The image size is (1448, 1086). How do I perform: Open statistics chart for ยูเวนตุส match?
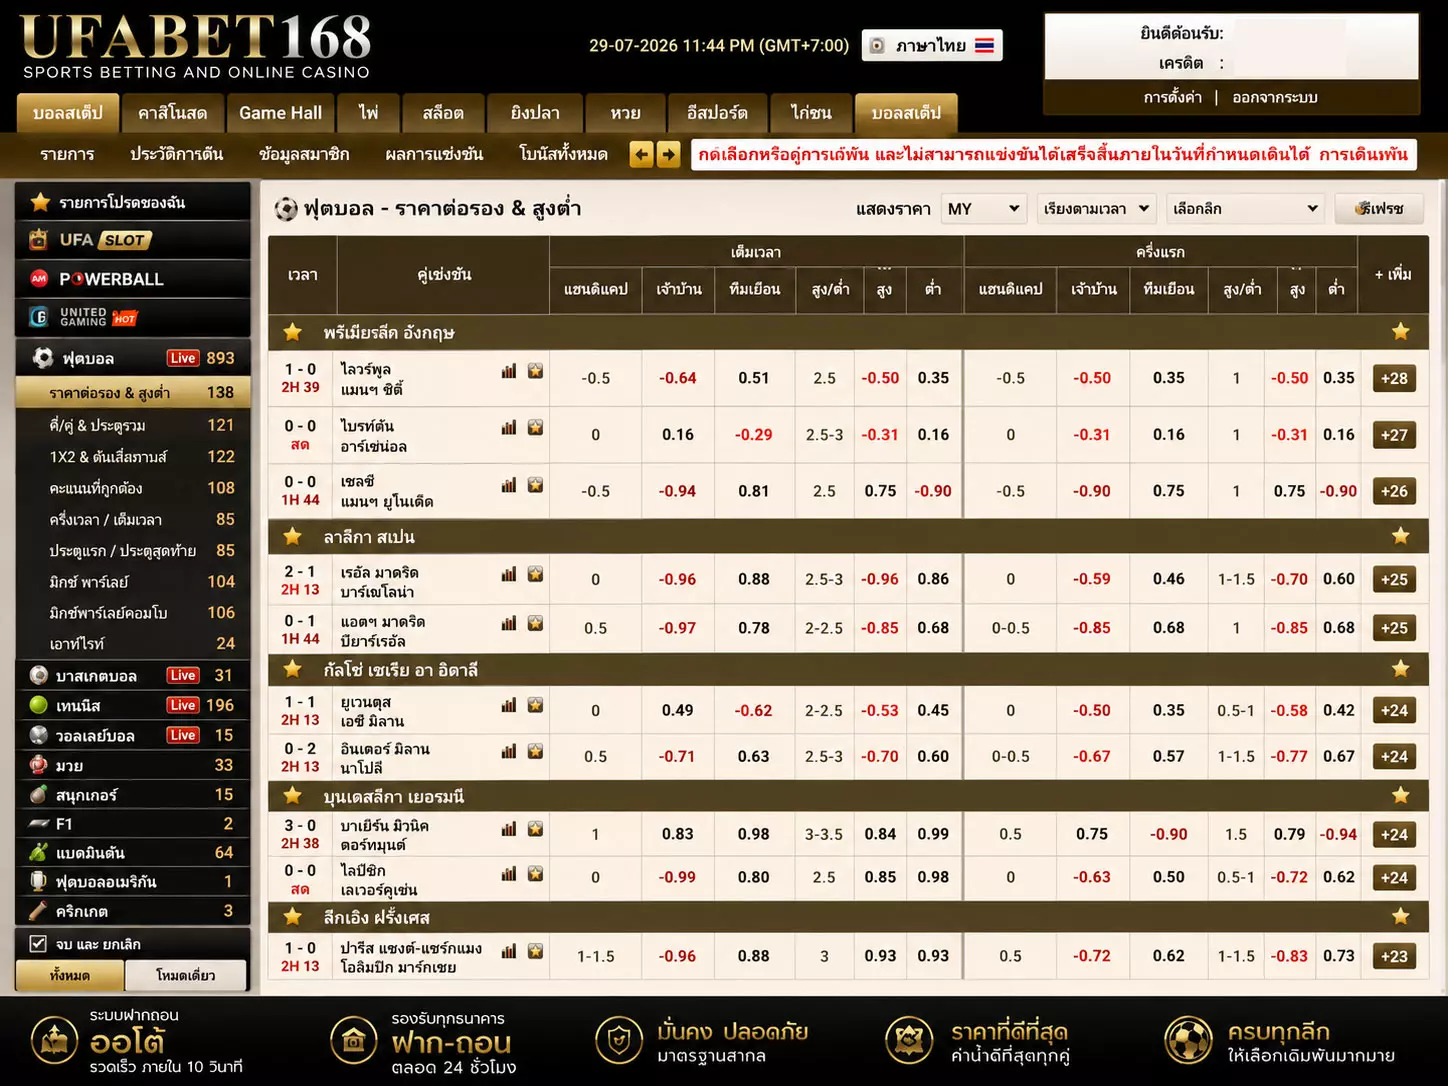click(x=509, y=705)
